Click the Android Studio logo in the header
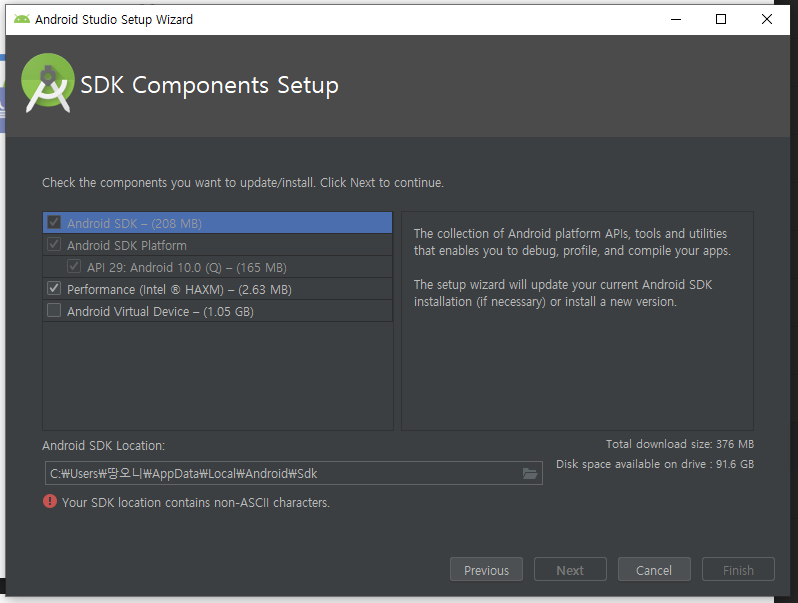798x603 pixels. point(48,83)
